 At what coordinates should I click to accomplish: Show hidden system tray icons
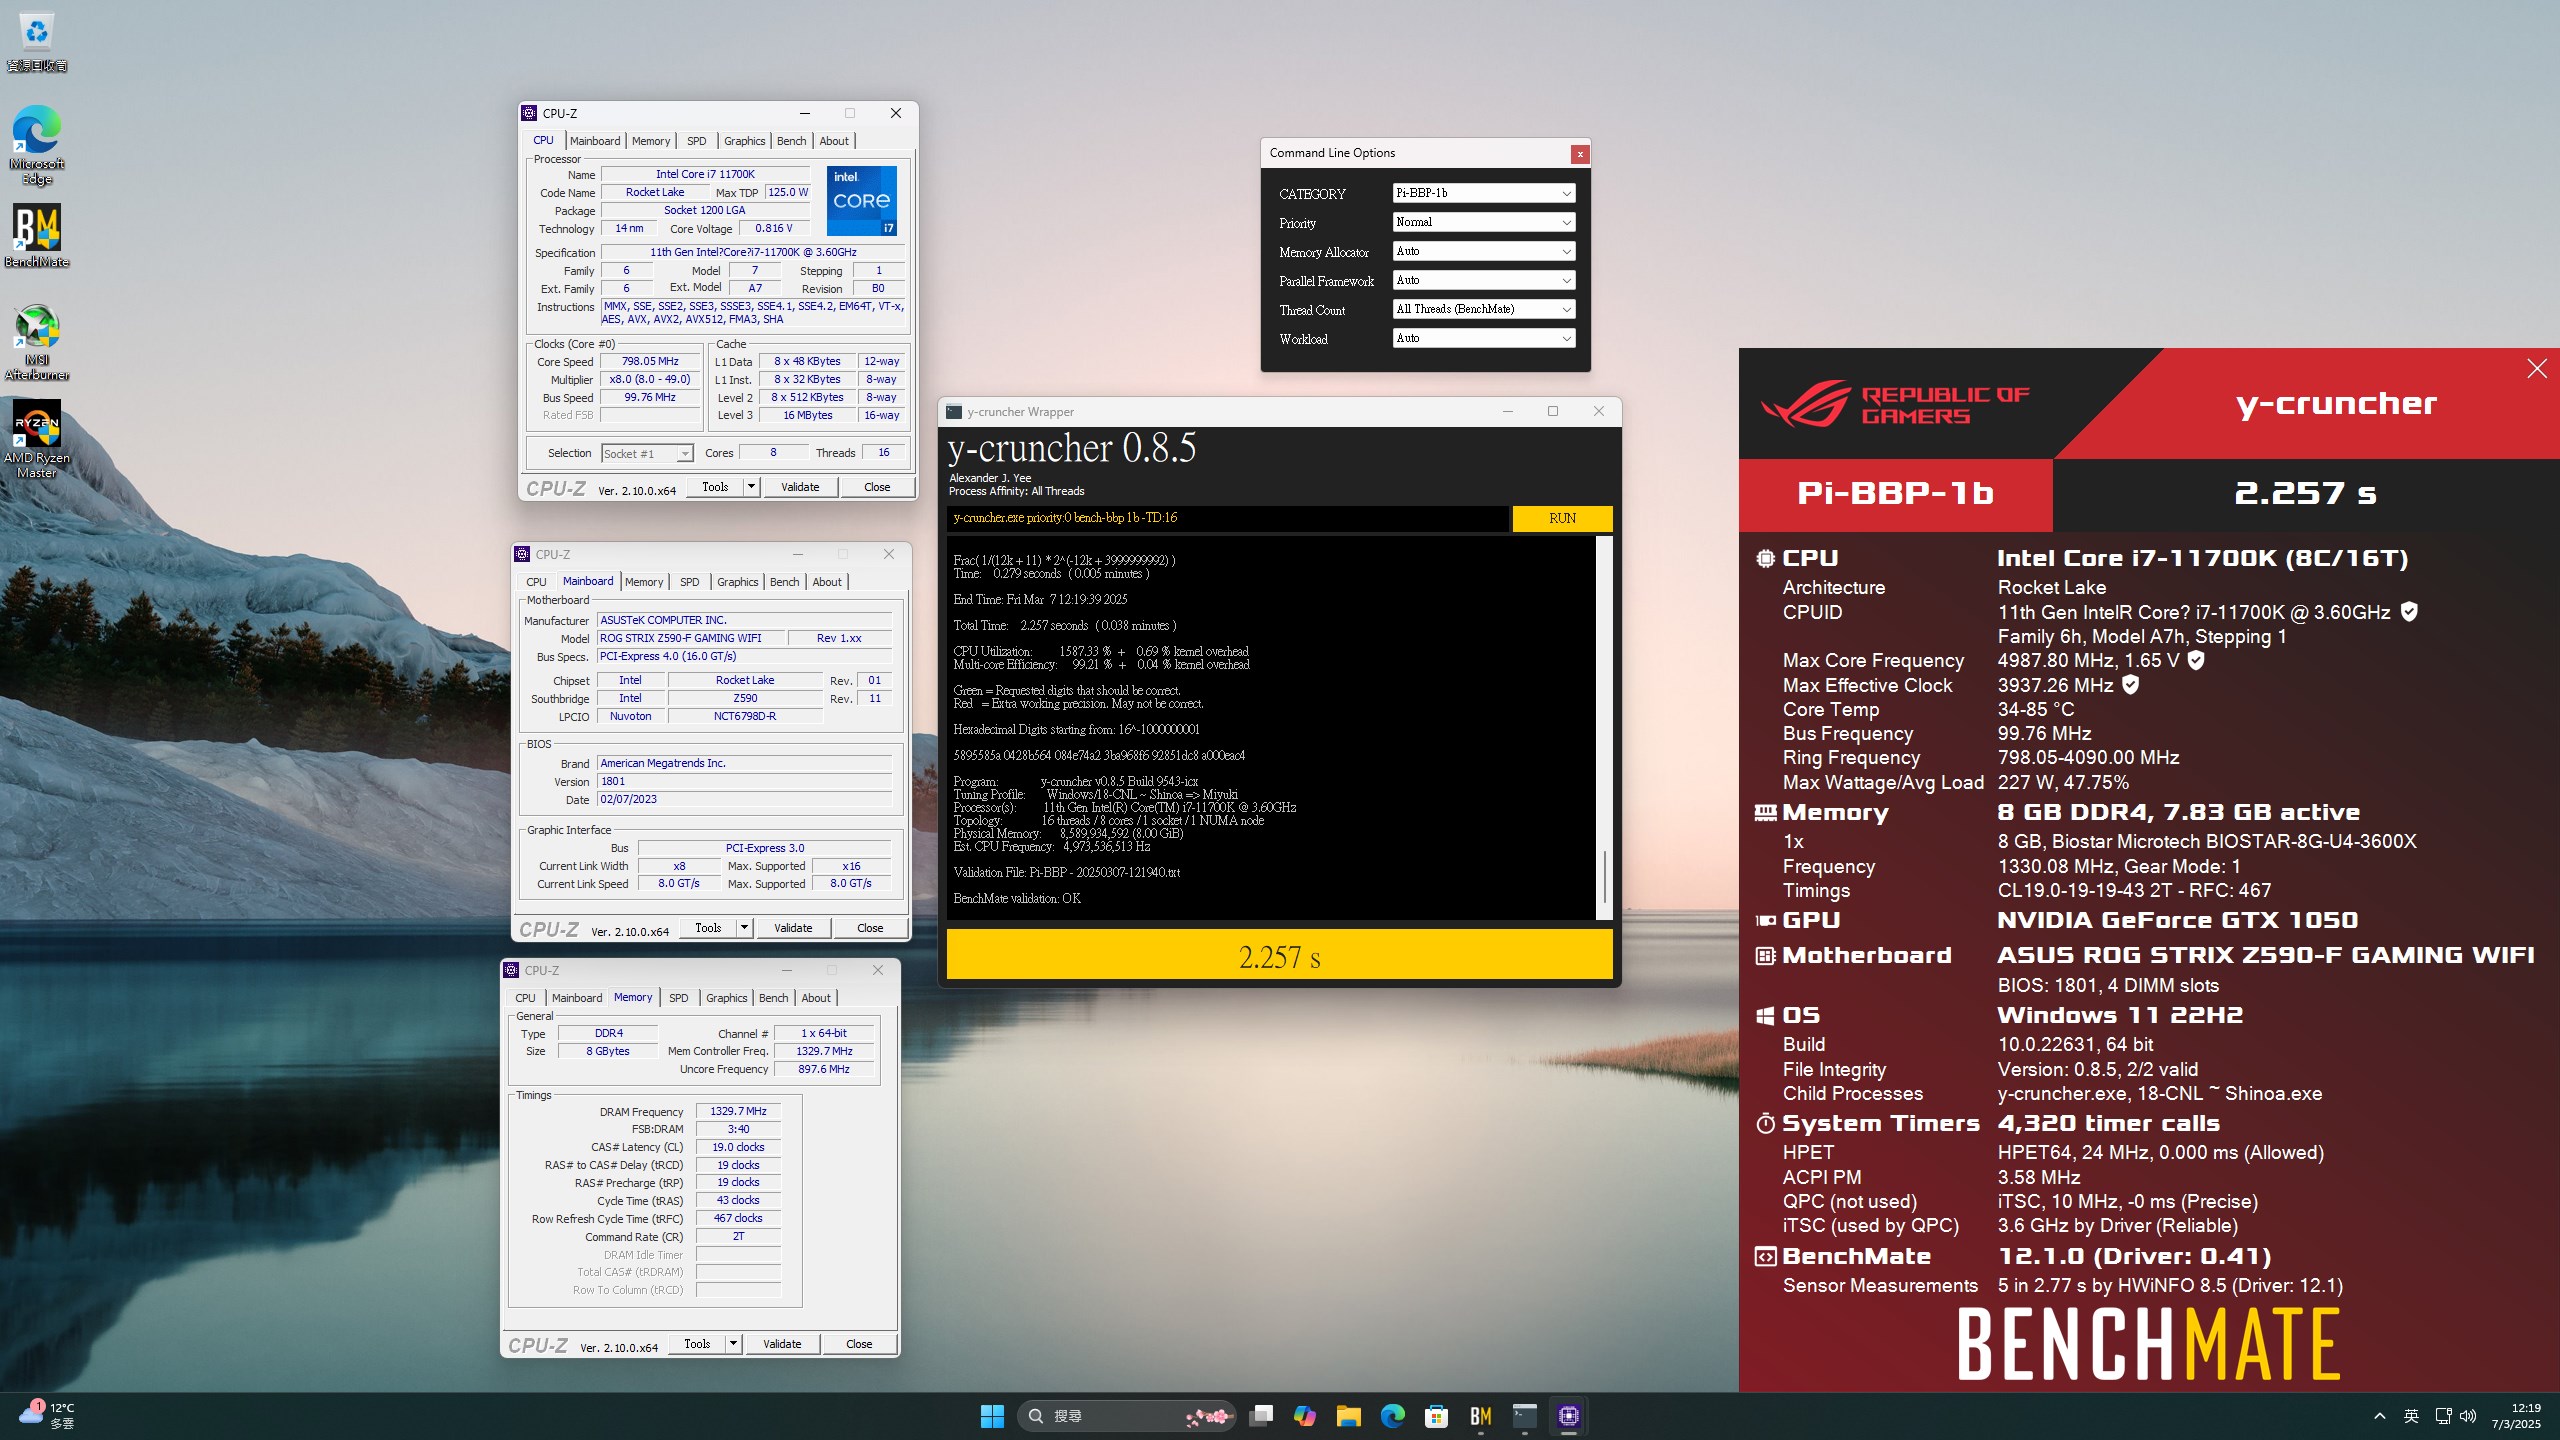coord(2380,1416)
